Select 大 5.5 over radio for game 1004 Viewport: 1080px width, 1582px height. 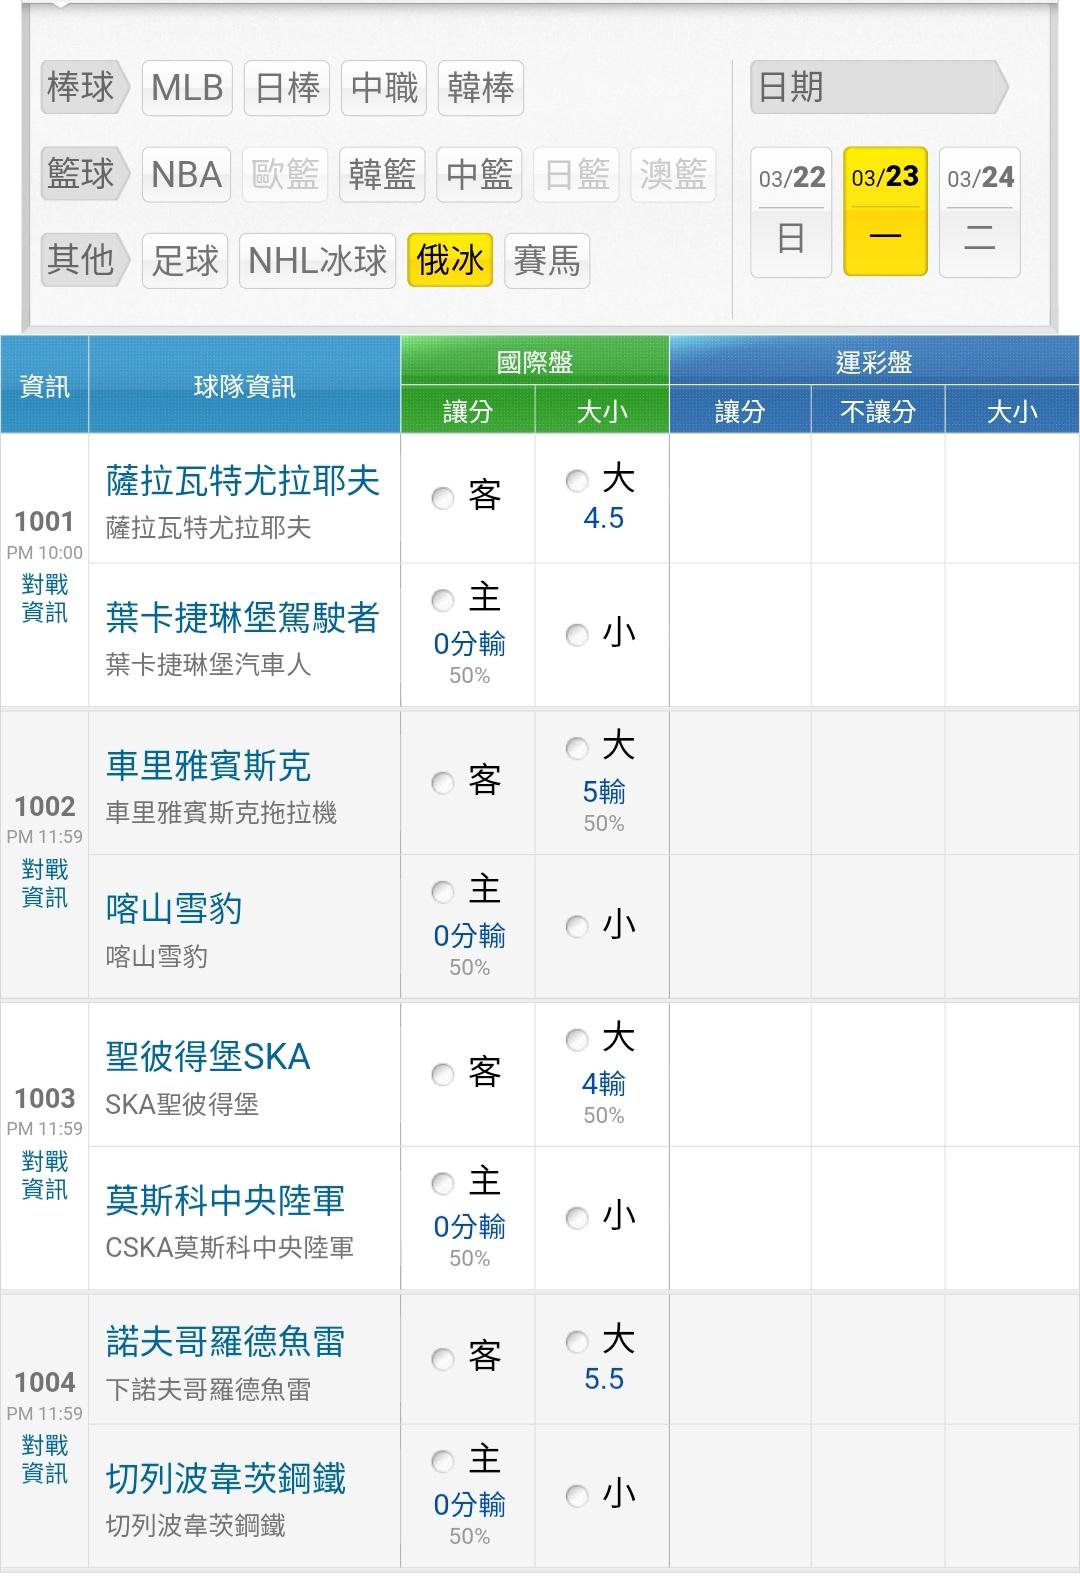pos(577,1341)
